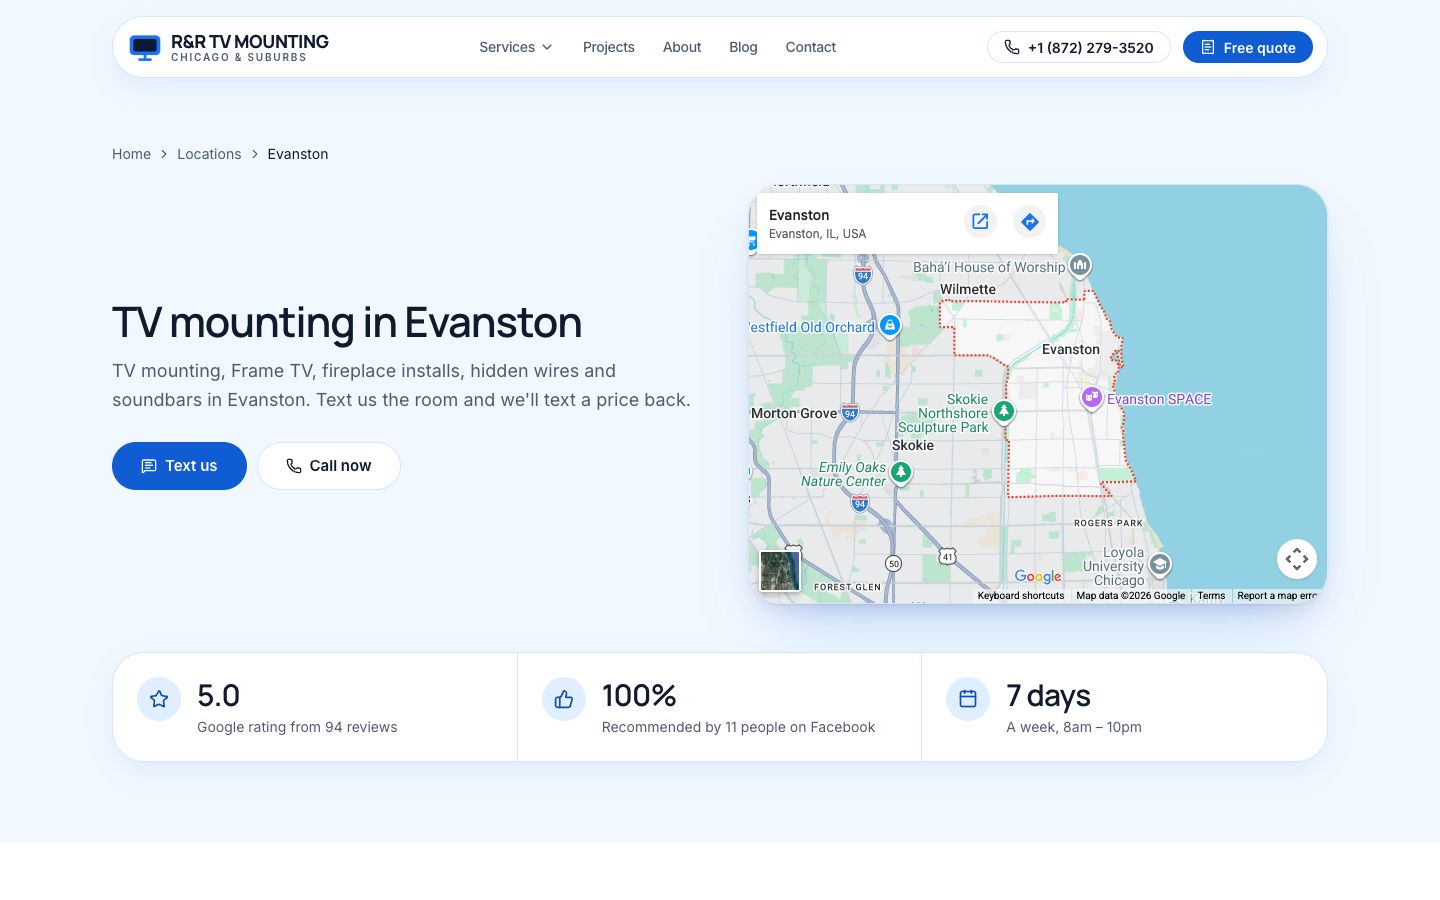1440x900 pixels.
Task: Click the Morton Grove map label
Action: click(794, 413)
